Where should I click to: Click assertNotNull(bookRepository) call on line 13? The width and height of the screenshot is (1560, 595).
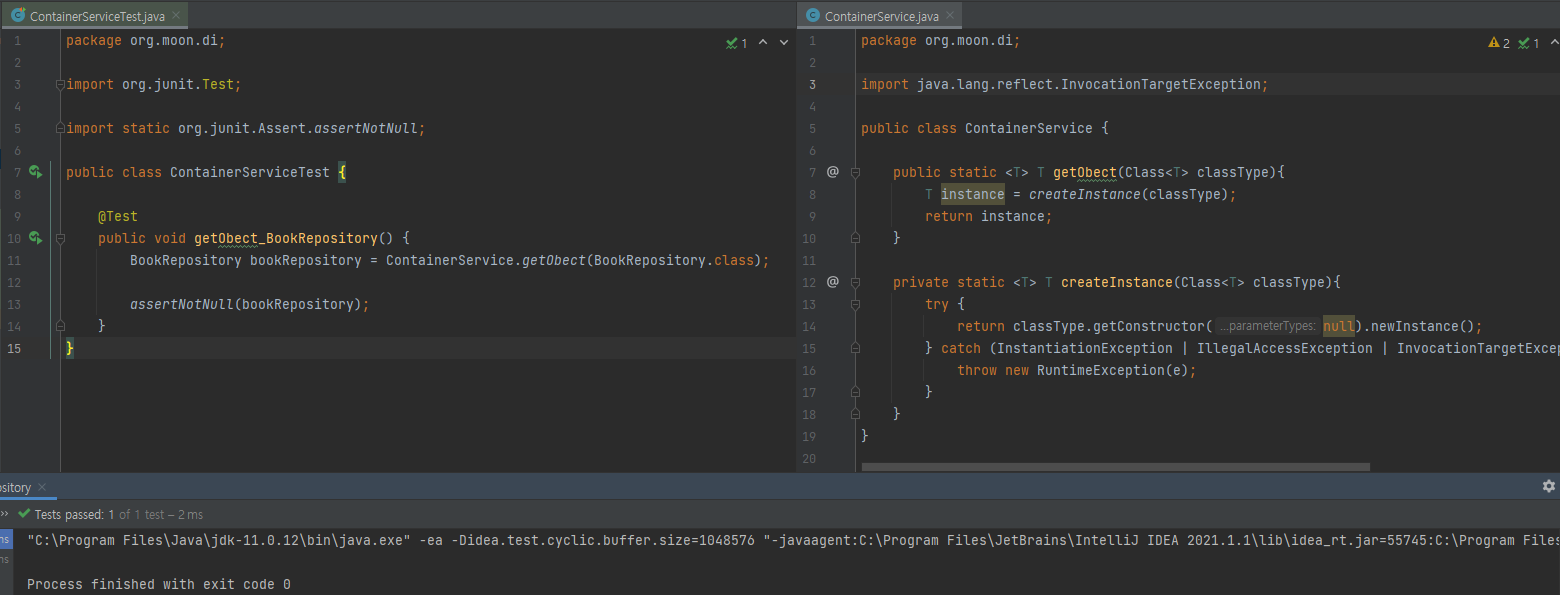(x=250, y=304)
